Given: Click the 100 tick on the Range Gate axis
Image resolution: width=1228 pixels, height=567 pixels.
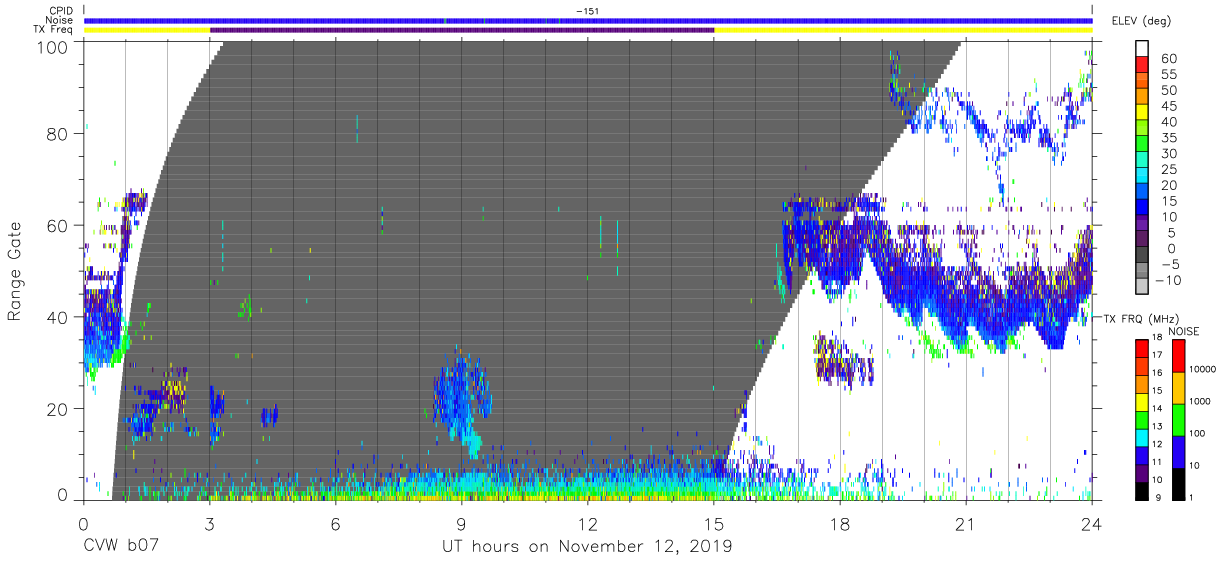Looking at the screenshot, I should [51, 46].
